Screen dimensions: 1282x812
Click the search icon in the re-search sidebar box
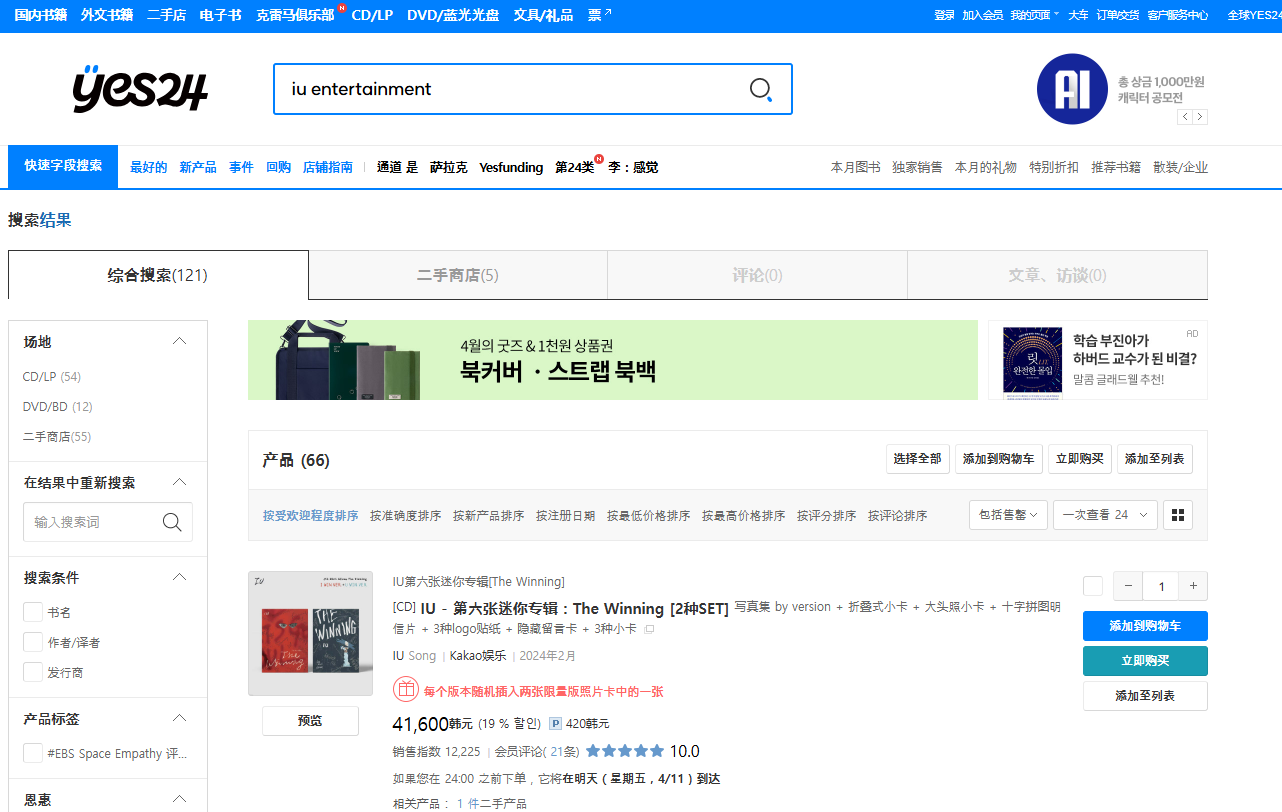pyautogui.click(x=172, y=522)
